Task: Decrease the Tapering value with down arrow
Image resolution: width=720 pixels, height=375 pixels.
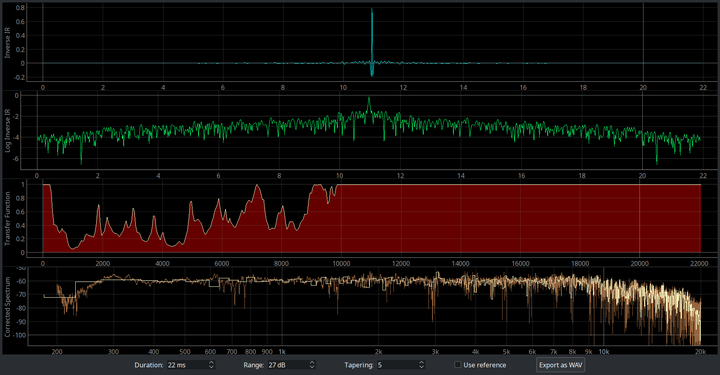Action: tap(422, 367)
